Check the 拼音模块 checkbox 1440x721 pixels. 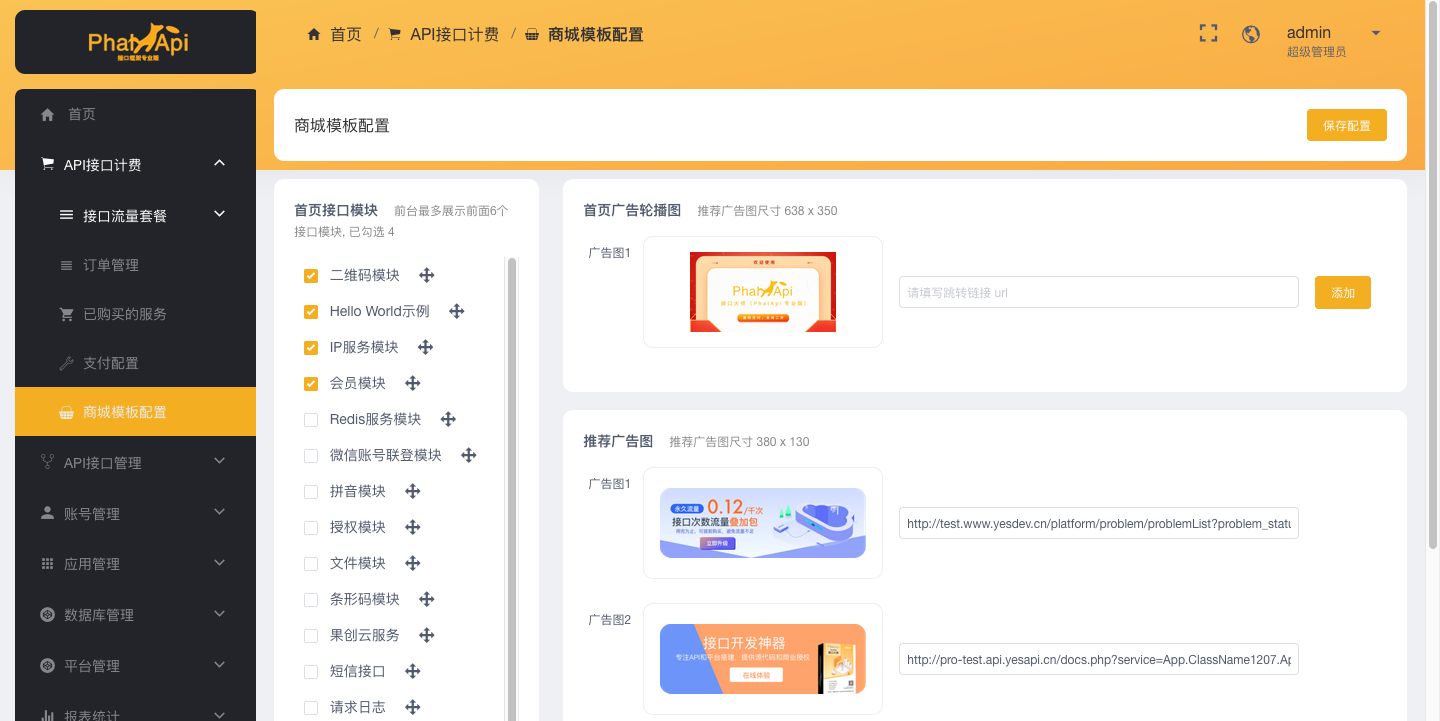[311, 492]
